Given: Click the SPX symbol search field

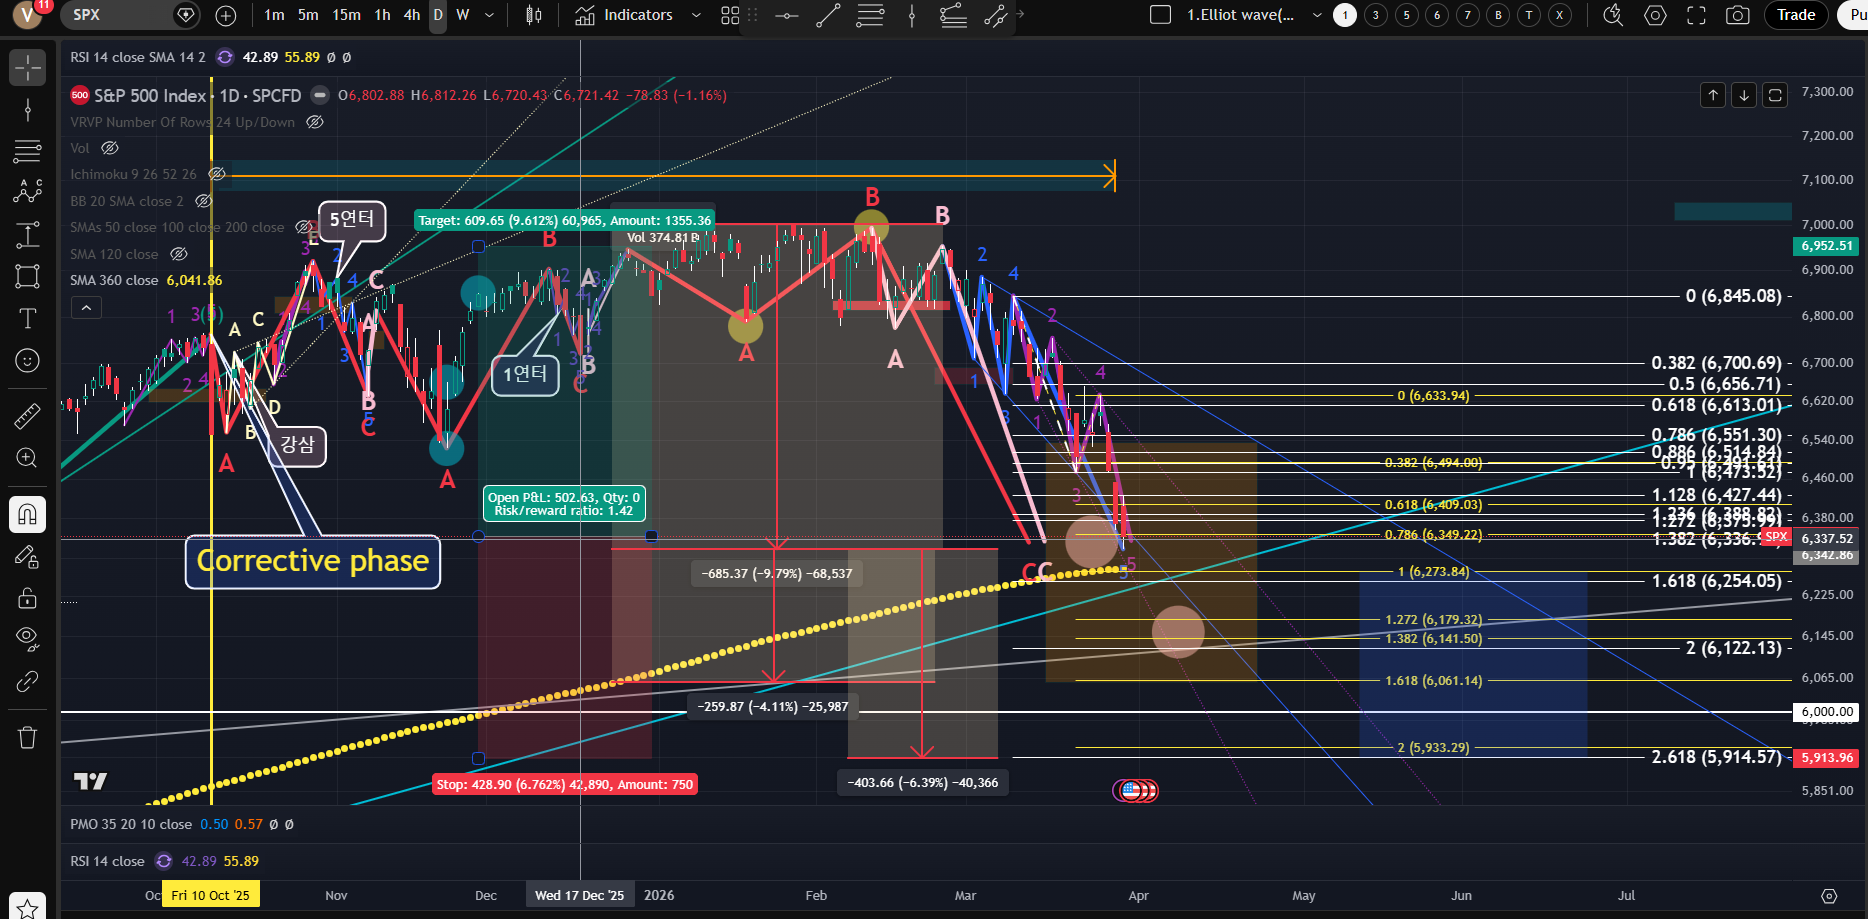Looking at the screenshot, I should [115, 15].
